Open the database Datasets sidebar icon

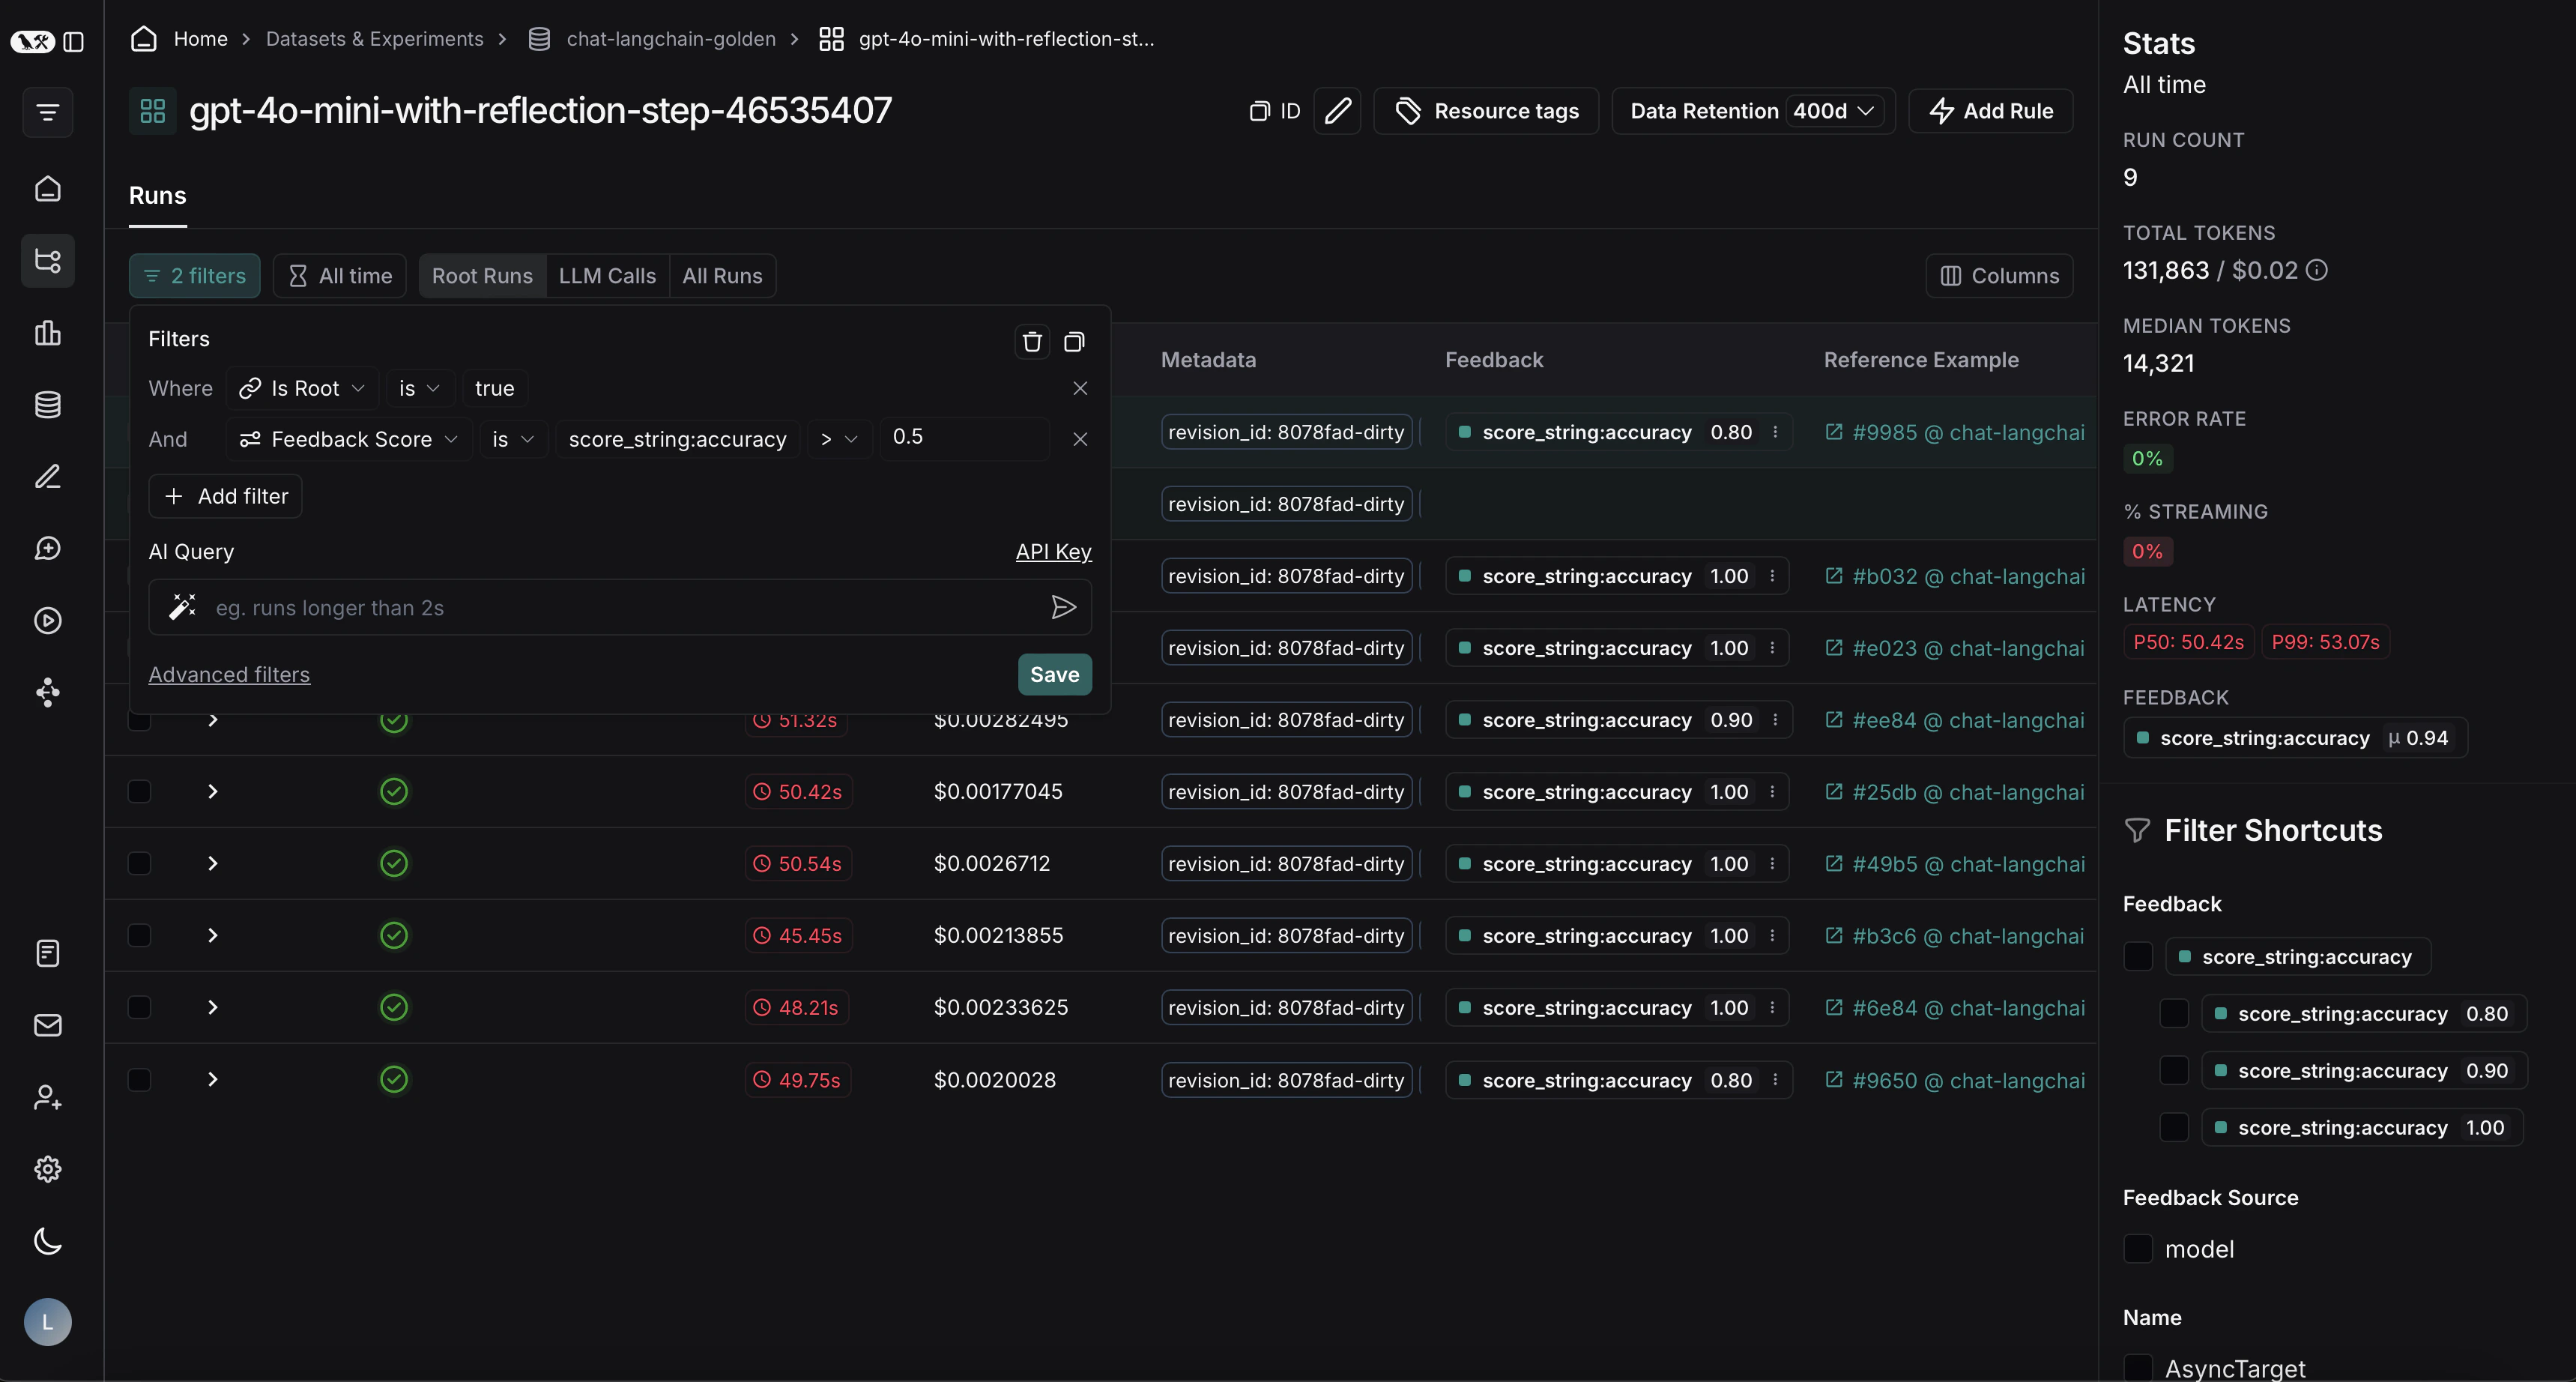coord(48,405)
